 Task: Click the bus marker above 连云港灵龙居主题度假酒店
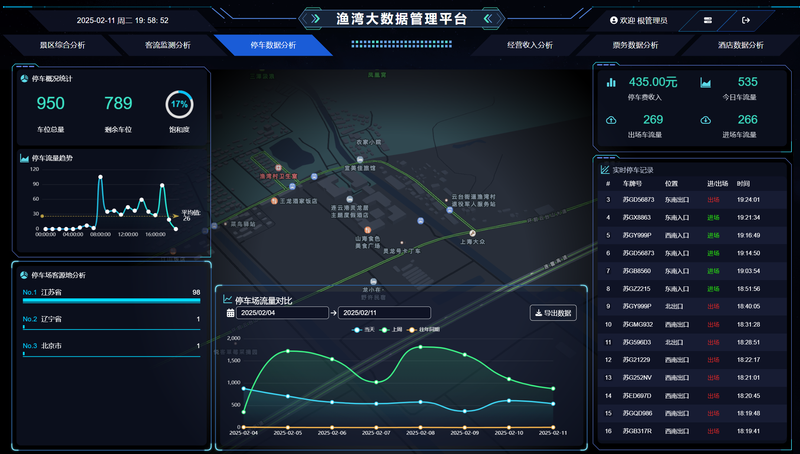[349, 199]
